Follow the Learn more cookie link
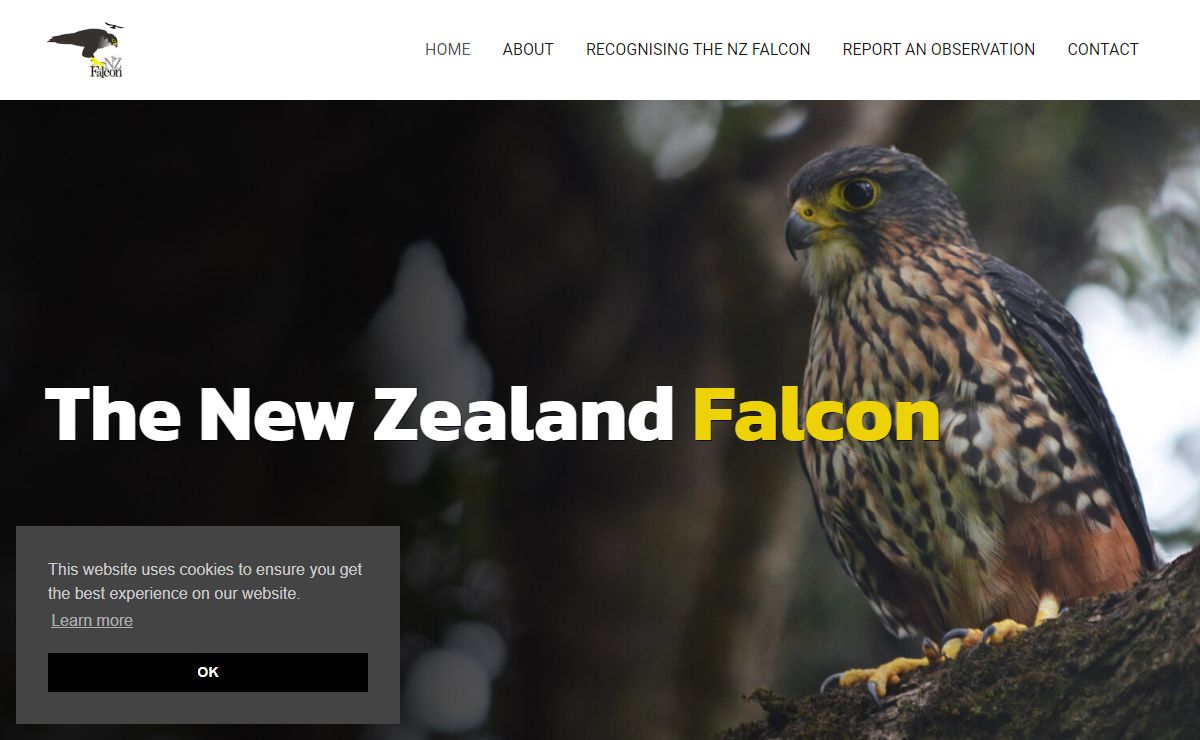The width and height of the screenshot is (1200, 740). [92, 620]
